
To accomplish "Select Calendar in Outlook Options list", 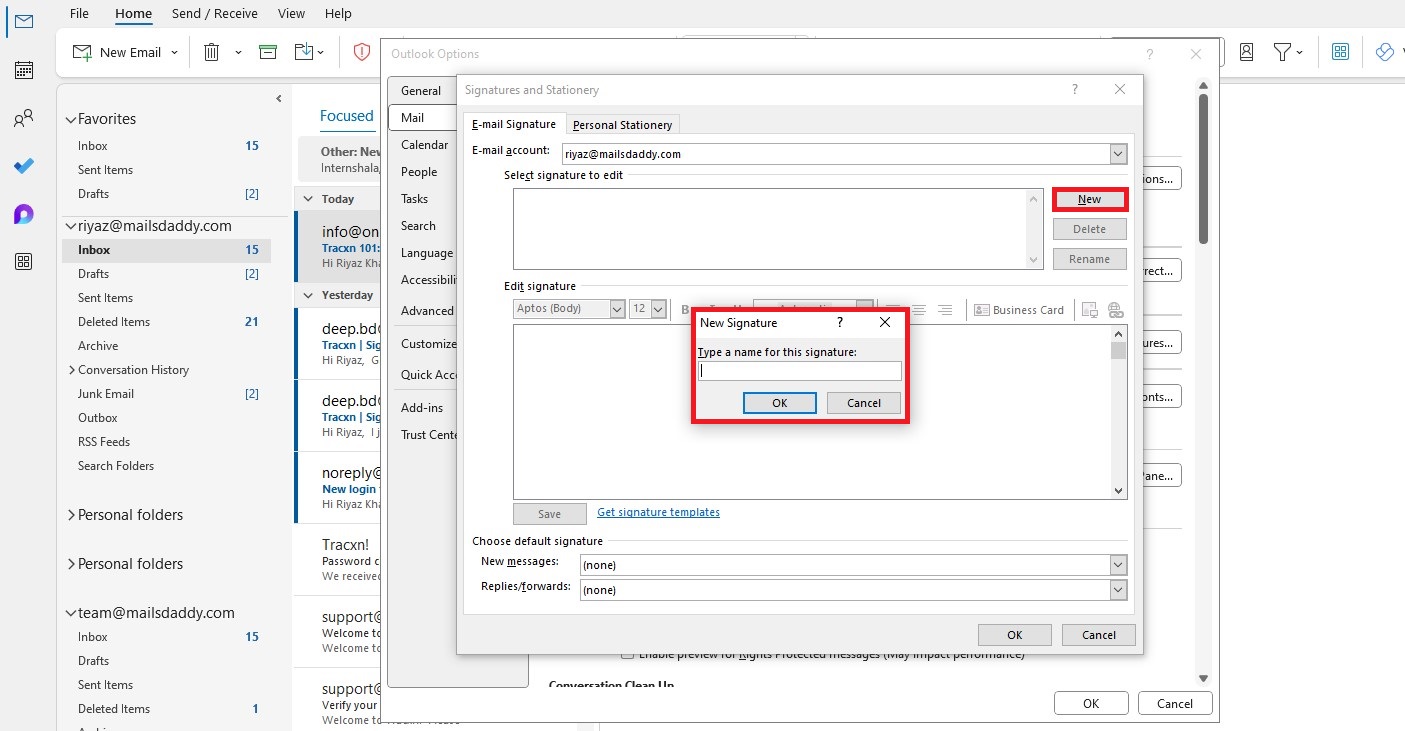I will (x=424, y=144).
